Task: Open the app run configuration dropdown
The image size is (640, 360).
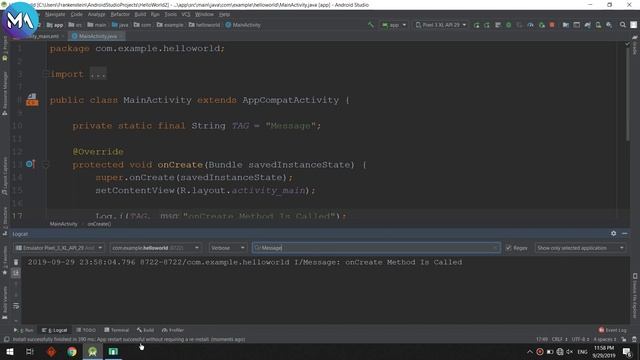Action: click(394, 25)
